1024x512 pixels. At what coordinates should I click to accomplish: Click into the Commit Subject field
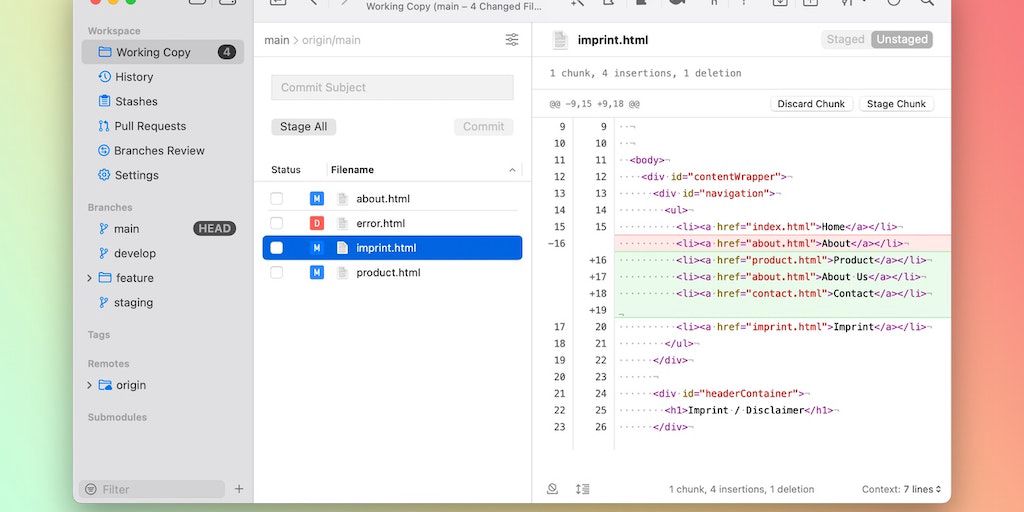pyautogui.click(x=392, y=88)
